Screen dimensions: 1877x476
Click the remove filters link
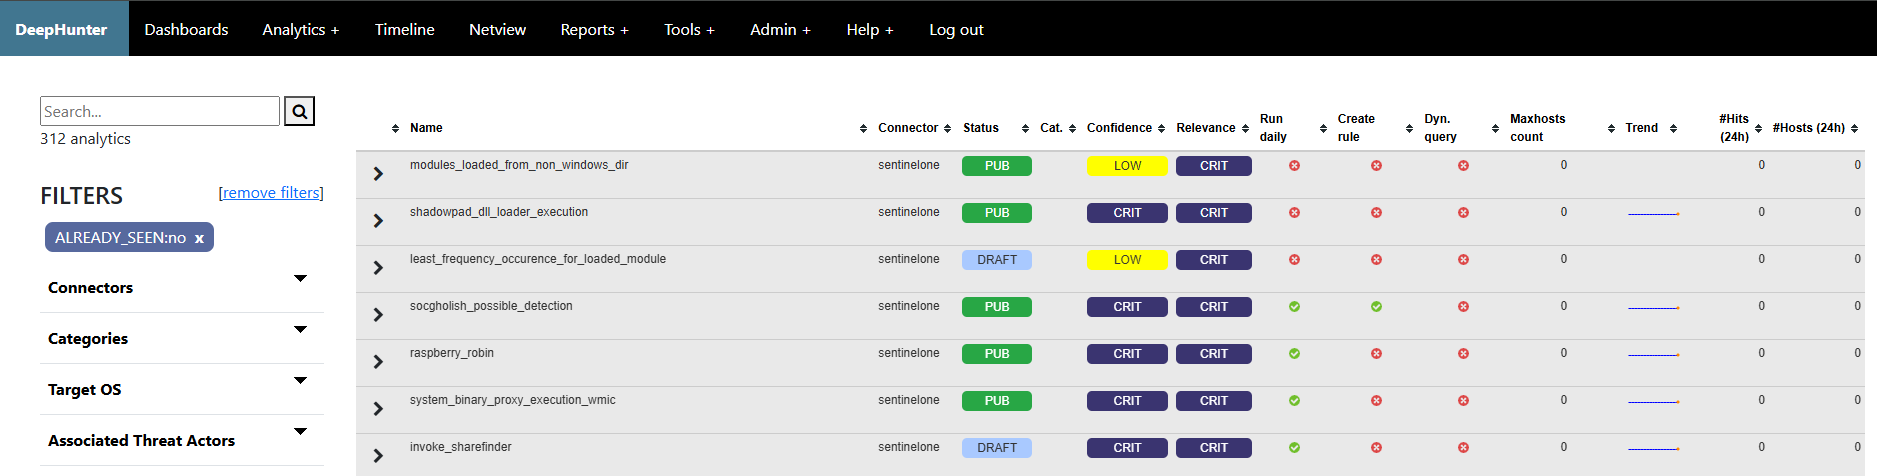(x=271, y=193)
